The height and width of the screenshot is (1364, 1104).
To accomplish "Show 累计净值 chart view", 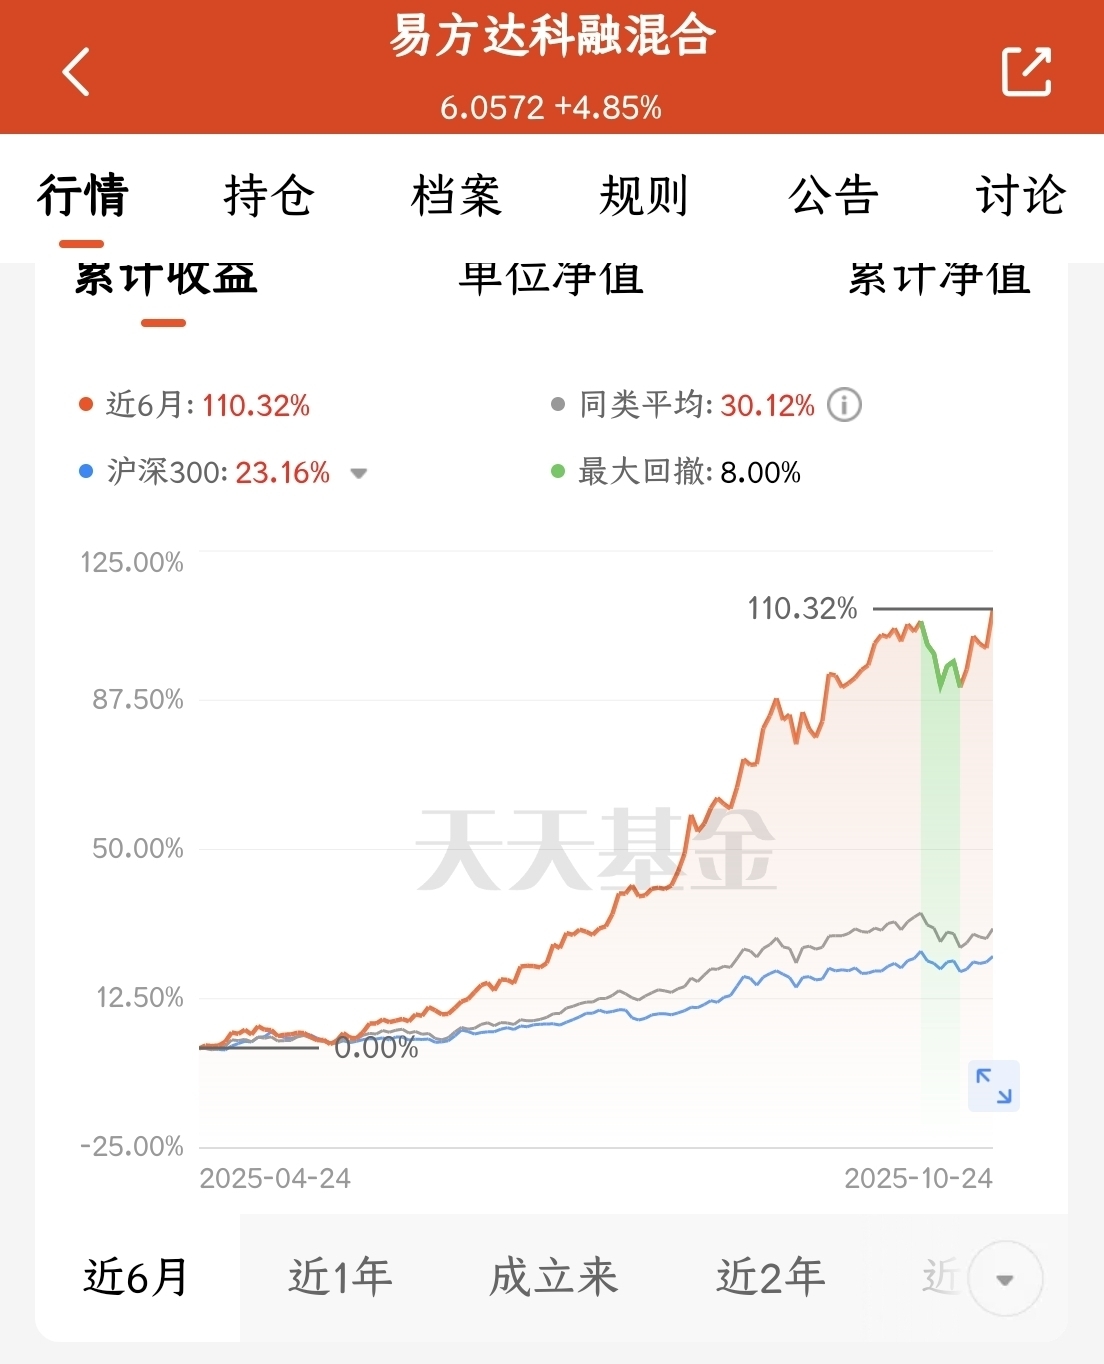I will 939,278.
